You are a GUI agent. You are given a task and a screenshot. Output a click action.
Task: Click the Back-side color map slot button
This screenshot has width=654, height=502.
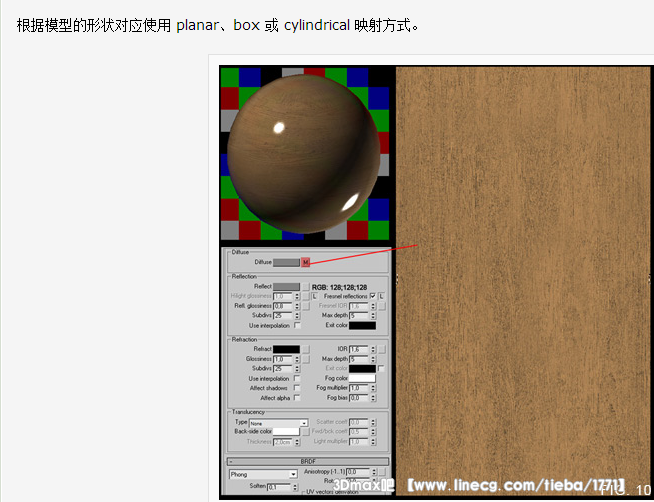[306, 432]
